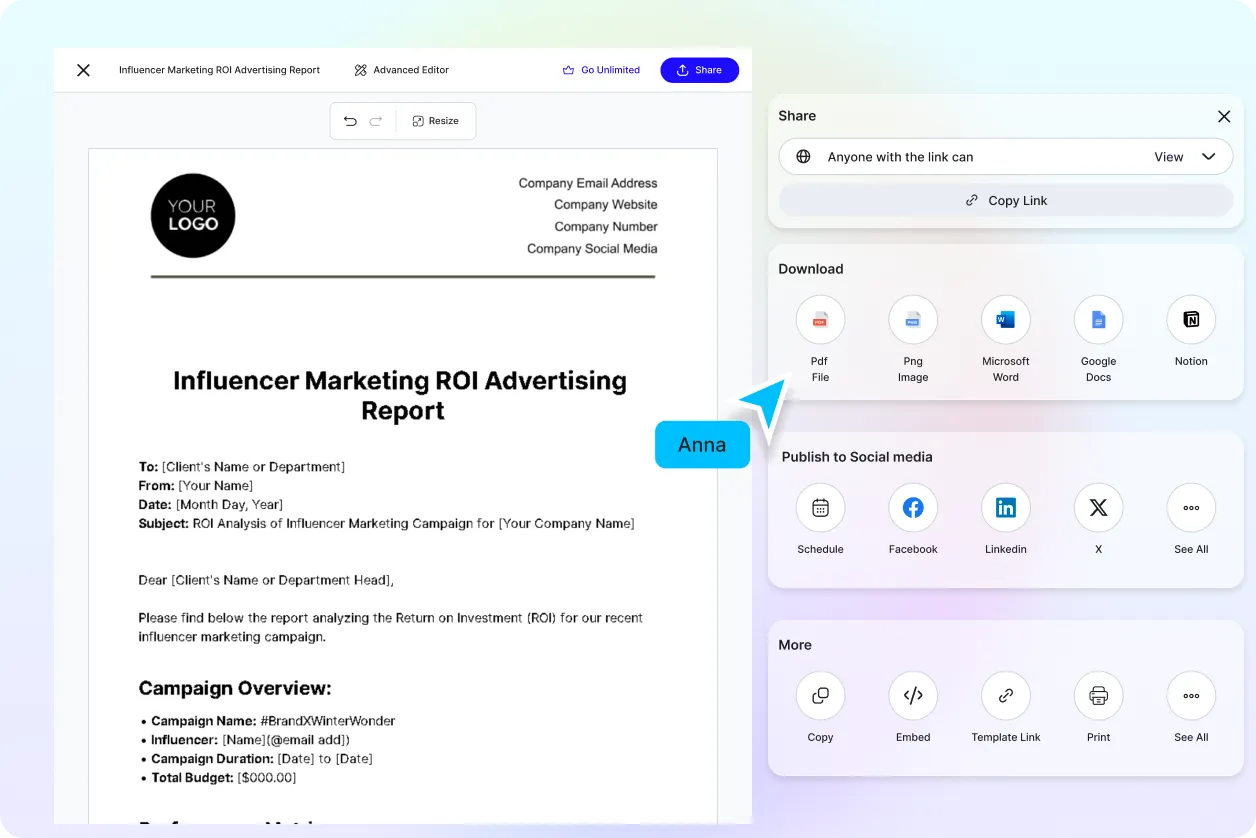Publish to X social network

(x=1098, y=509)
